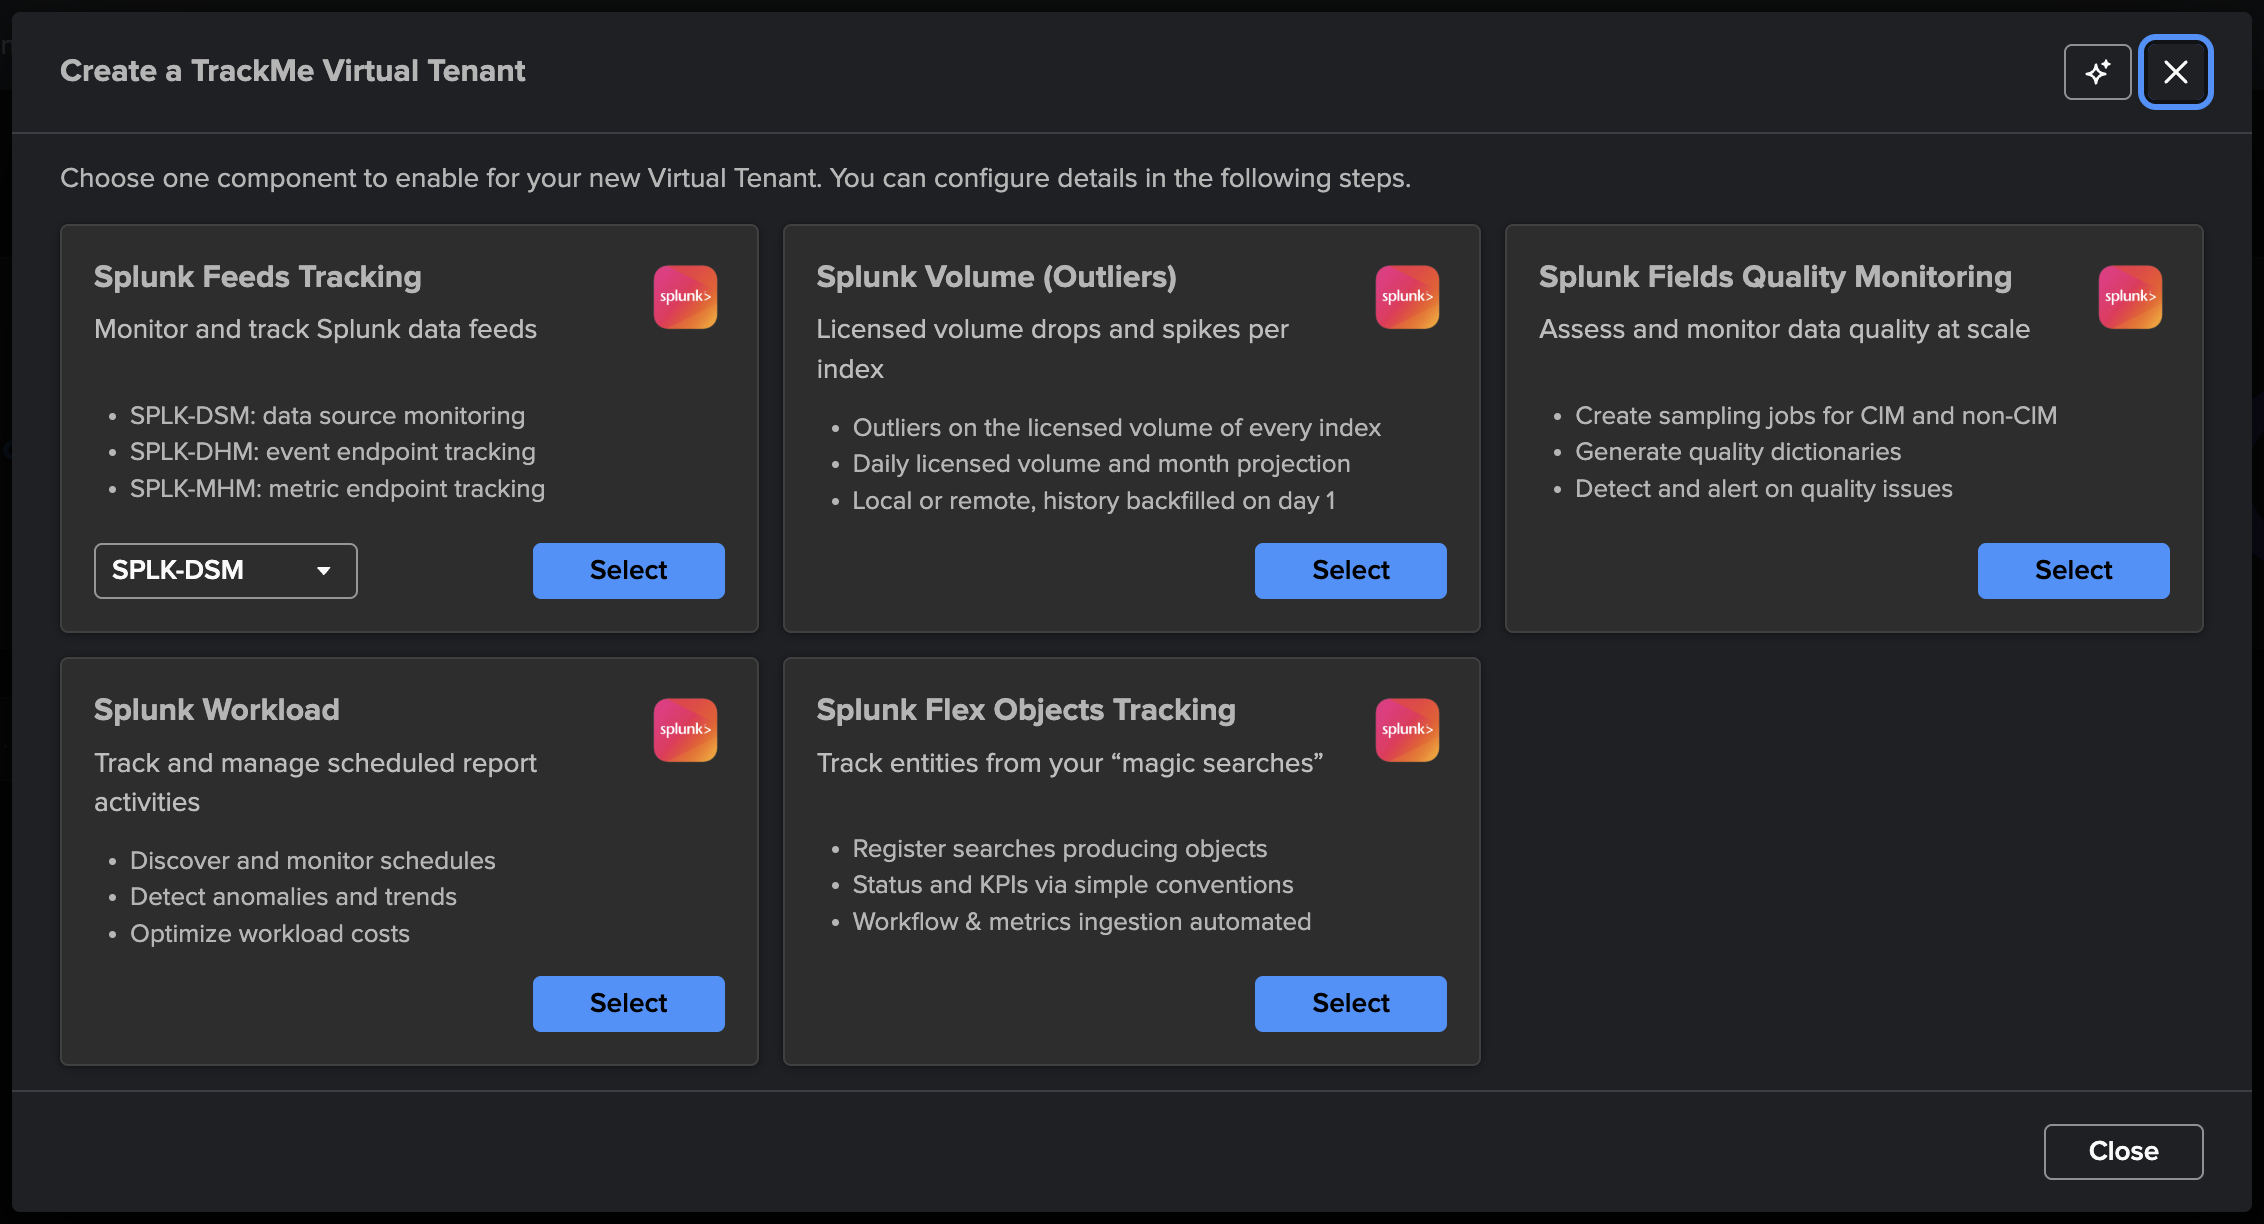
Task: Click the 'Create a TrackMe Virtual Tenant' heading
Action: [x=292, y=71]
